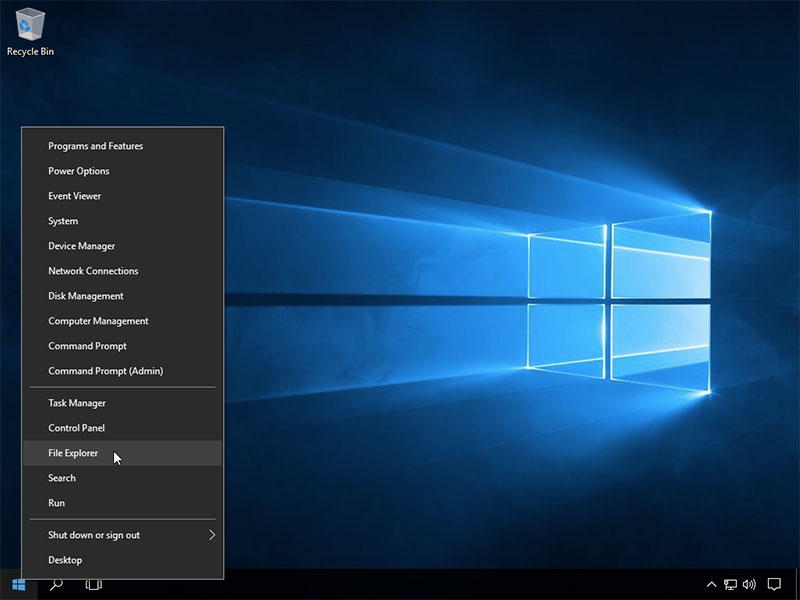Screen dimensions: 800x600
Task: Open Task Manager
Action: click(77, 403)
